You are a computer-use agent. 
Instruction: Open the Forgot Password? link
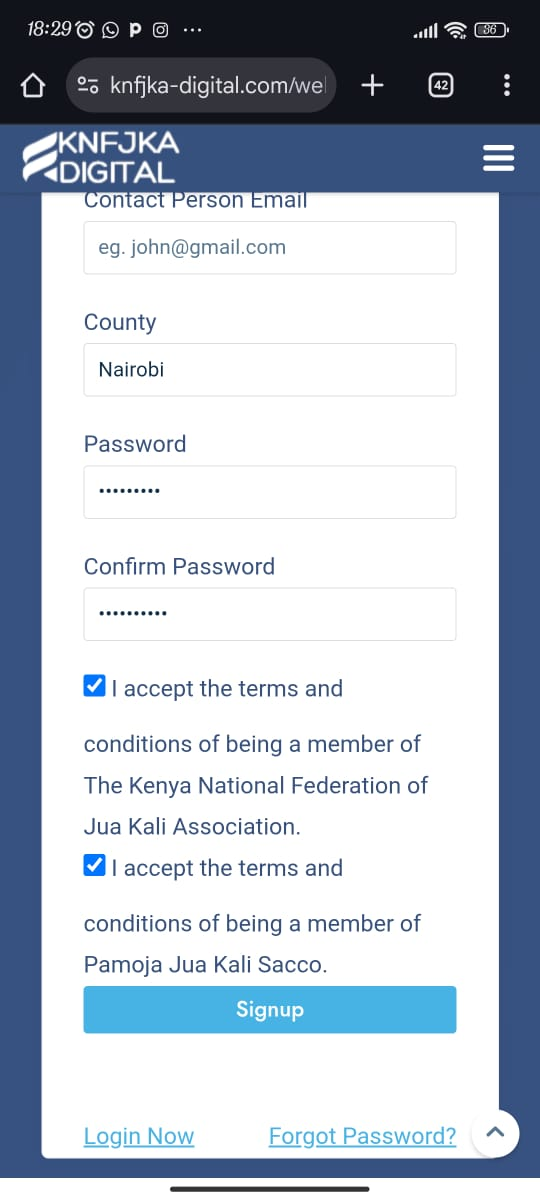tap(363, 1136)
